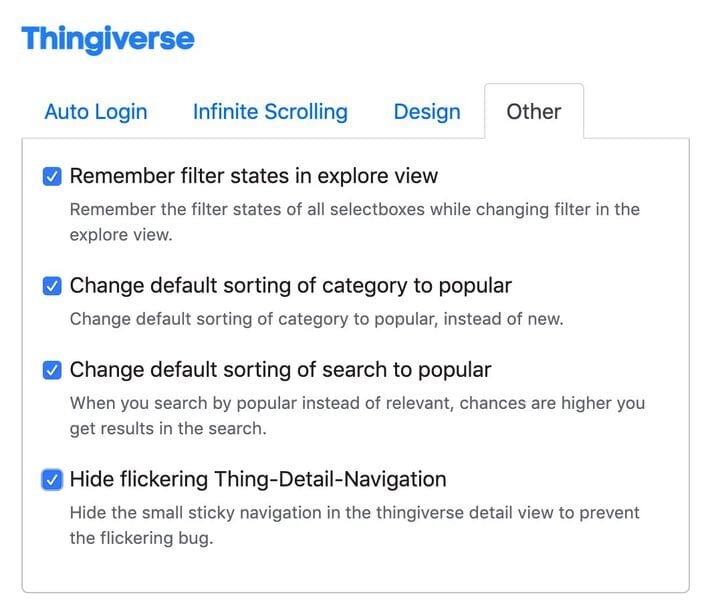Switch to the Auto Login tab
Screen dimensions: 710x600
click(96, 112)
